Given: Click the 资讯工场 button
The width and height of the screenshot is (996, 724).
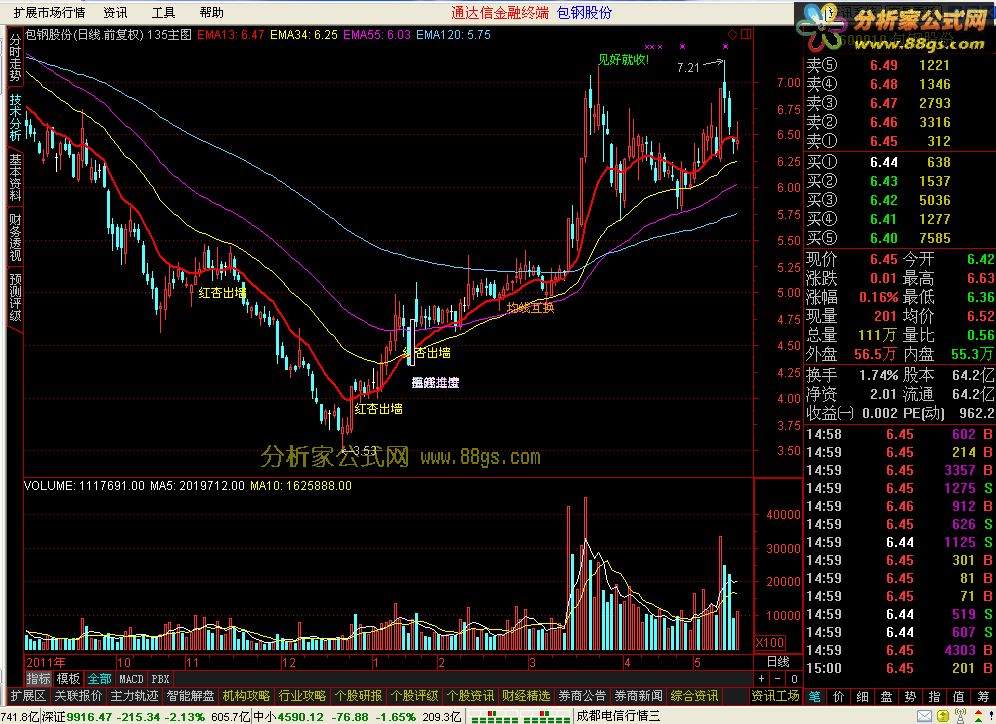Looking at the screenshot, I should click(x=775, y=696).
